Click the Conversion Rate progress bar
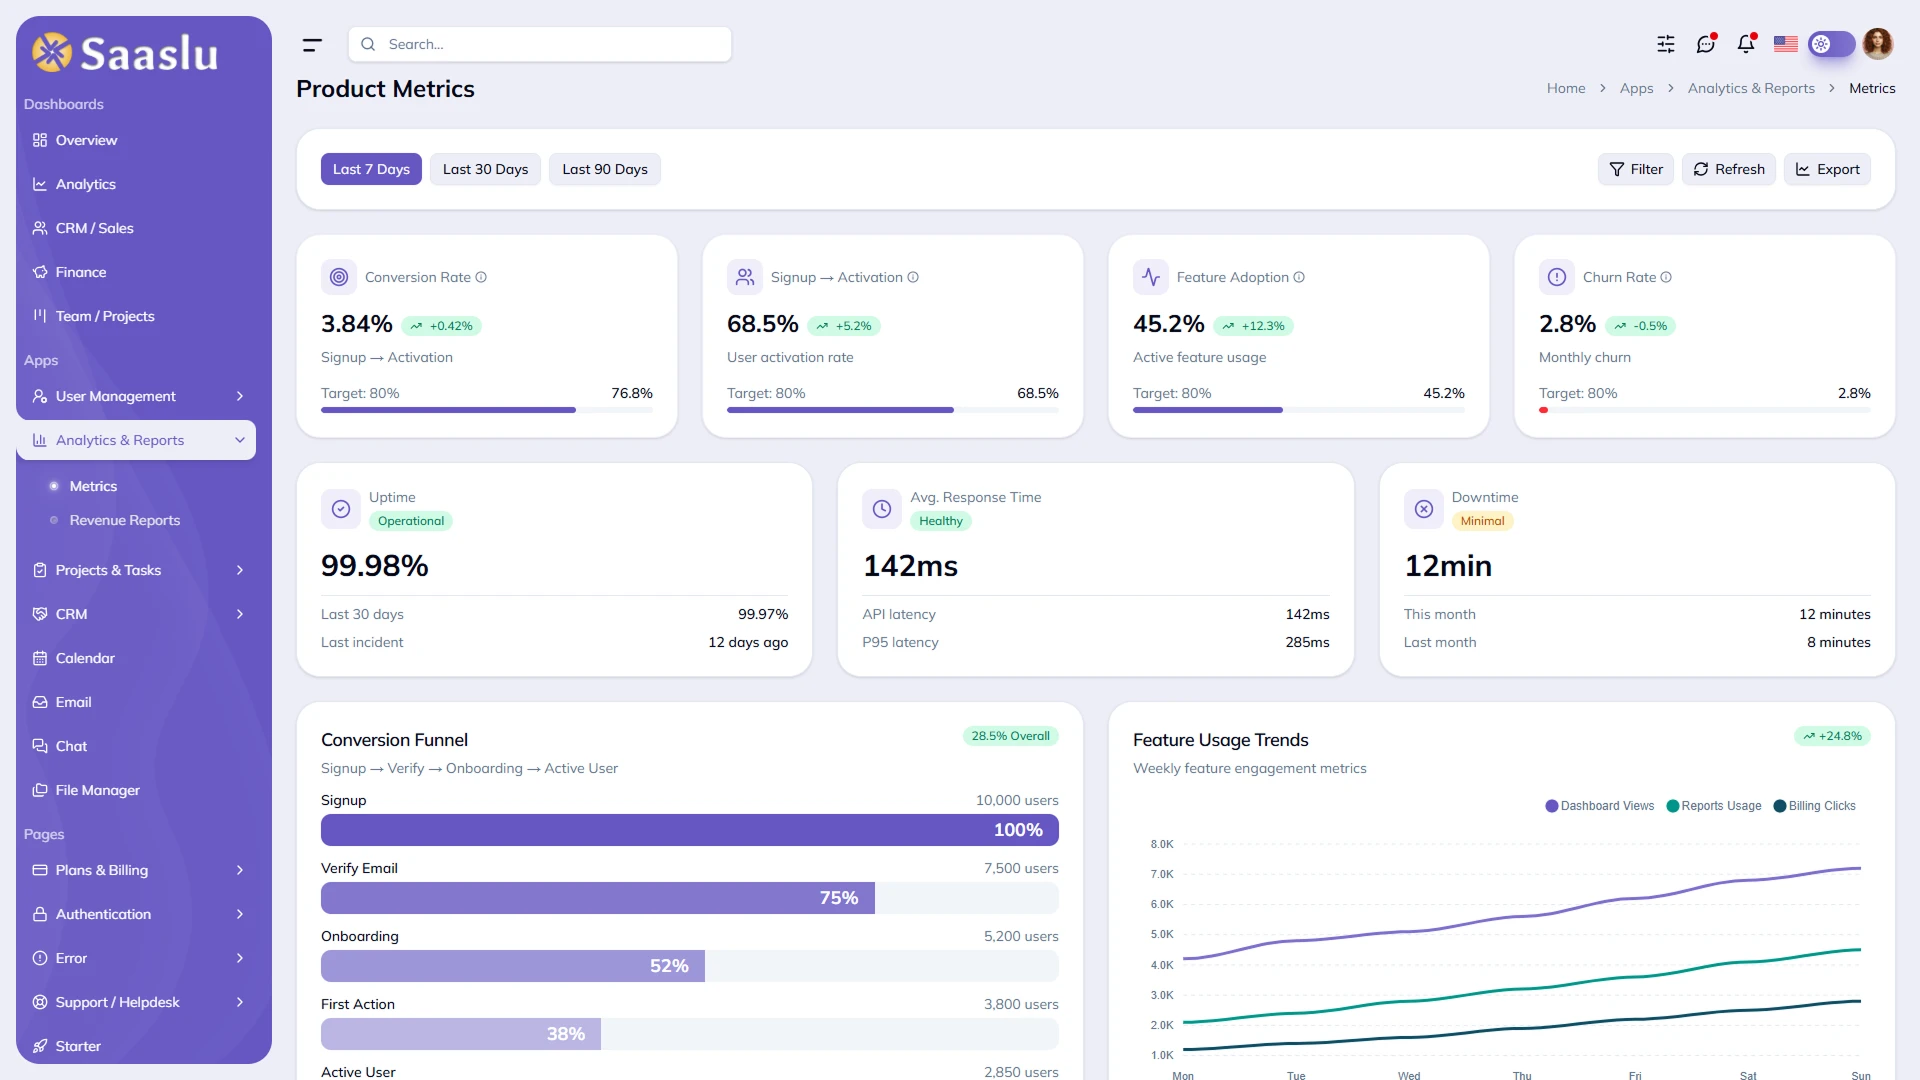 click(487, 410)
